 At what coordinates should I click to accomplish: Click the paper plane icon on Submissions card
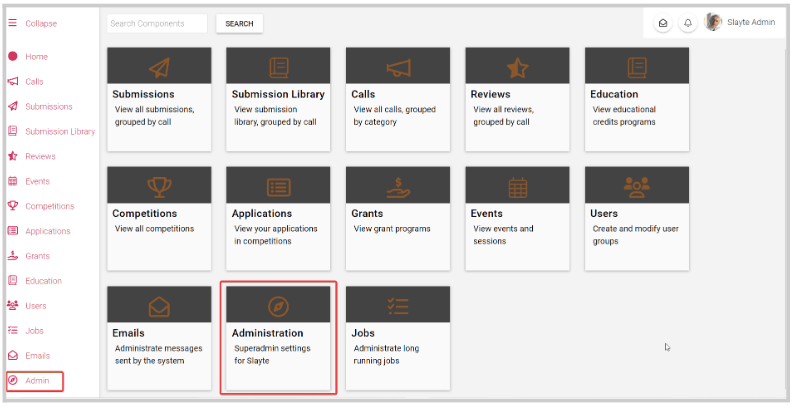[159, 67]
